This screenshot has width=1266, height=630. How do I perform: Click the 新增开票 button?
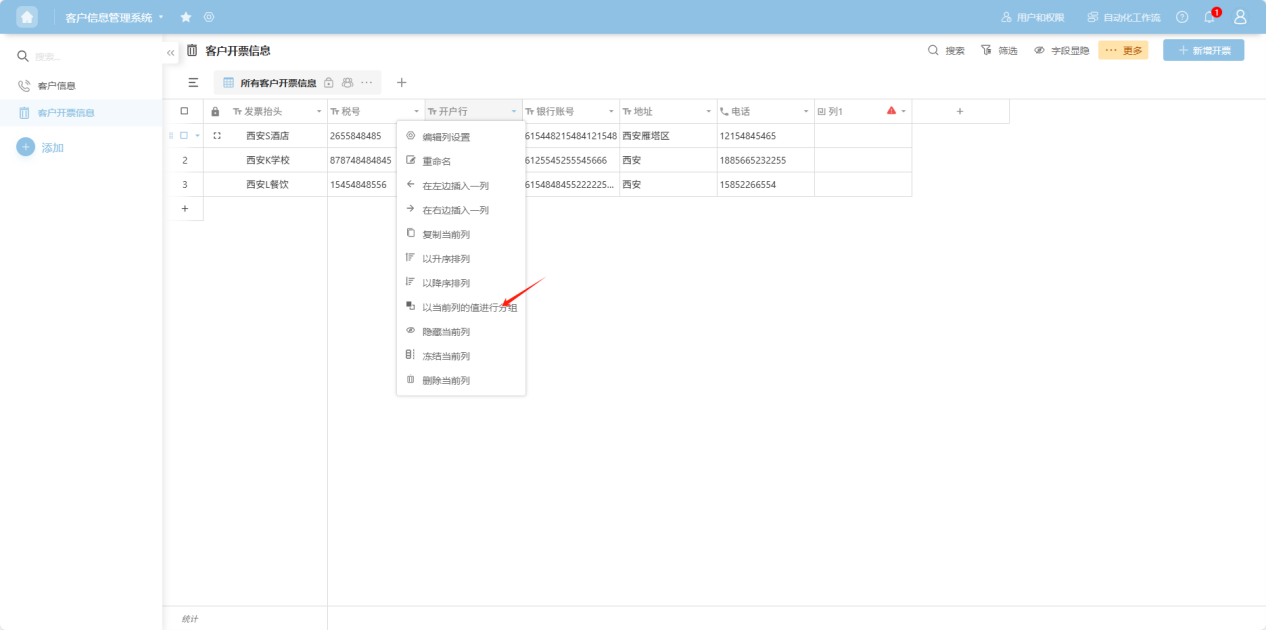(1203, 50)
